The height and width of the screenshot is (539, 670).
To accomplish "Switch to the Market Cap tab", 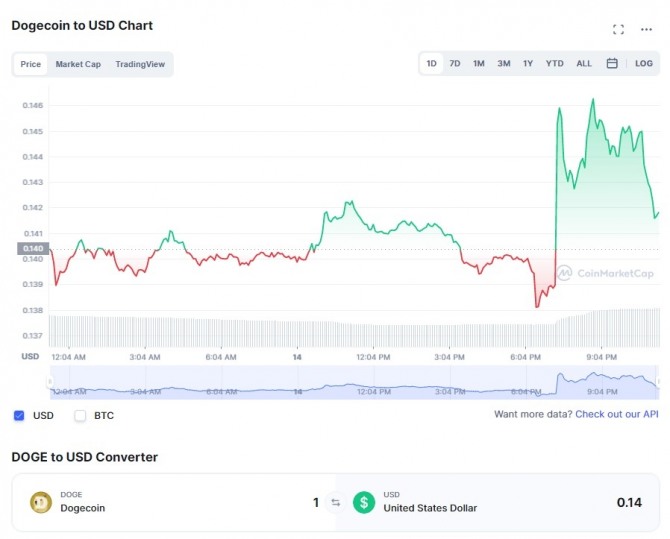I will point(78,65).
